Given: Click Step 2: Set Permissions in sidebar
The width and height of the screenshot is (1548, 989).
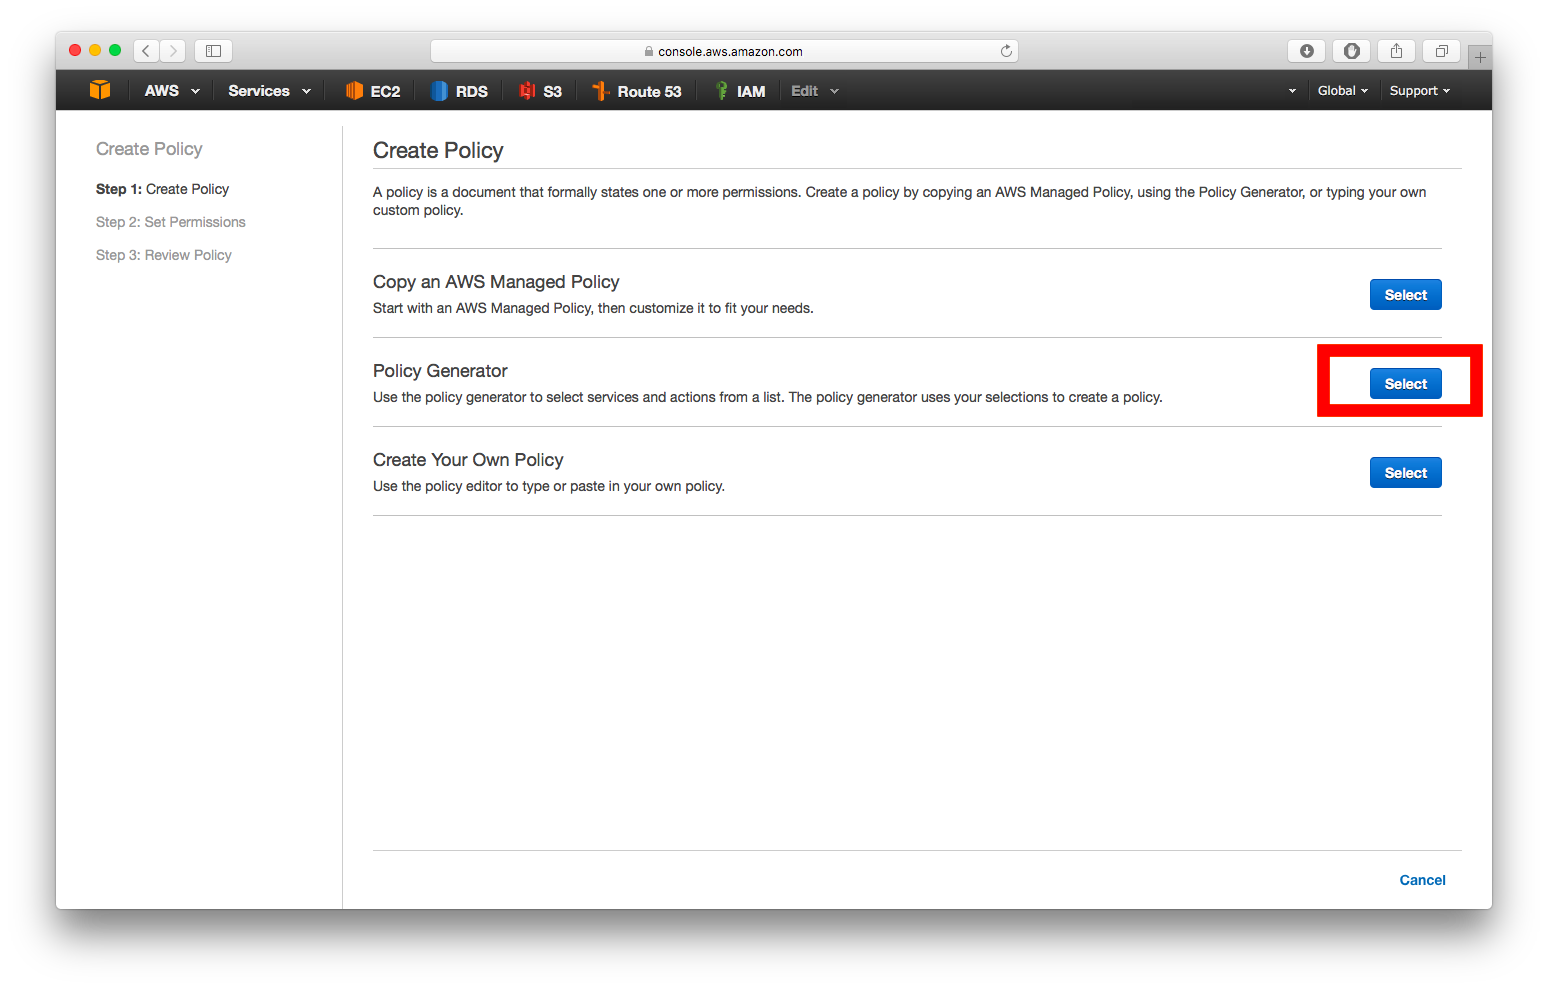Looking at the screenshot, I should point(171,222).
